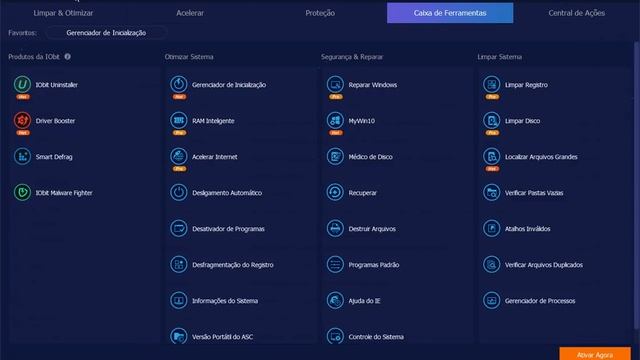Screen dimensions: 640x360
Task: Click the 'Driver Booster' label
Action: [x=55, y=121]
